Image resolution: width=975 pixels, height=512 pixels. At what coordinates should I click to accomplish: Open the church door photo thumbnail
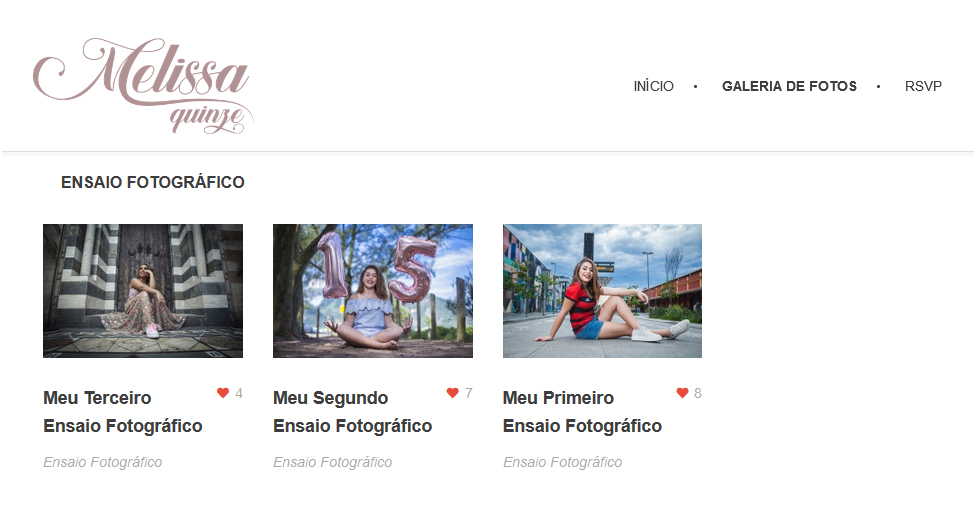(x=143, y=291)
